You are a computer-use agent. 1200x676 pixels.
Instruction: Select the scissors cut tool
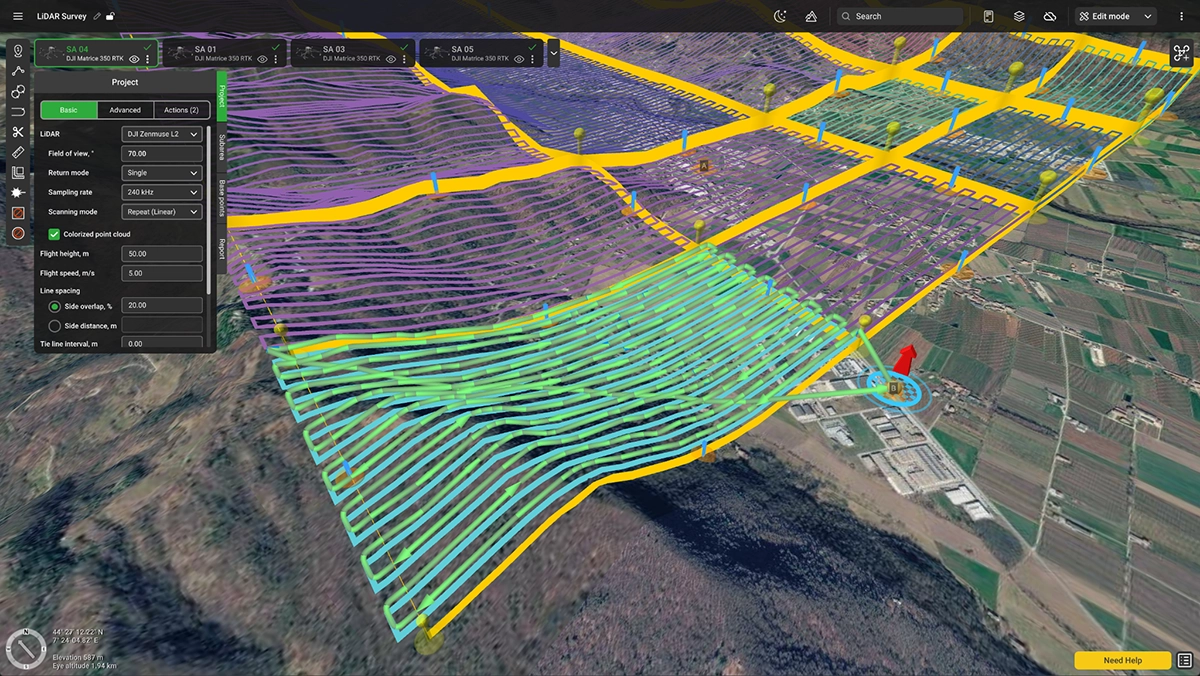pos(18,132)
